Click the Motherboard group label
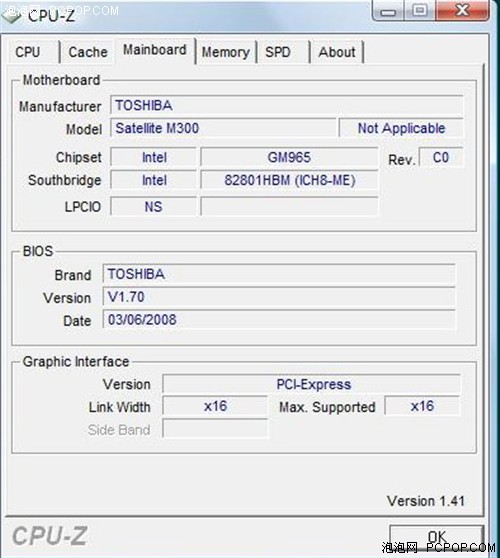 click(x=61, y=80)
